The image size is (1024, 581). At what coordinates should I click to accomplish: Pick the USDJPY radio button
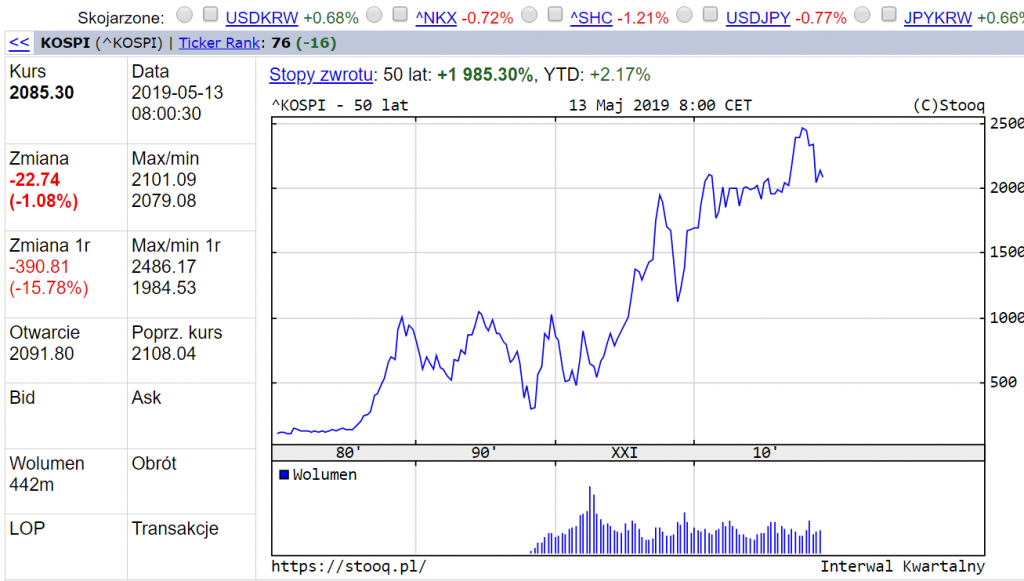(x=684, y=15)
